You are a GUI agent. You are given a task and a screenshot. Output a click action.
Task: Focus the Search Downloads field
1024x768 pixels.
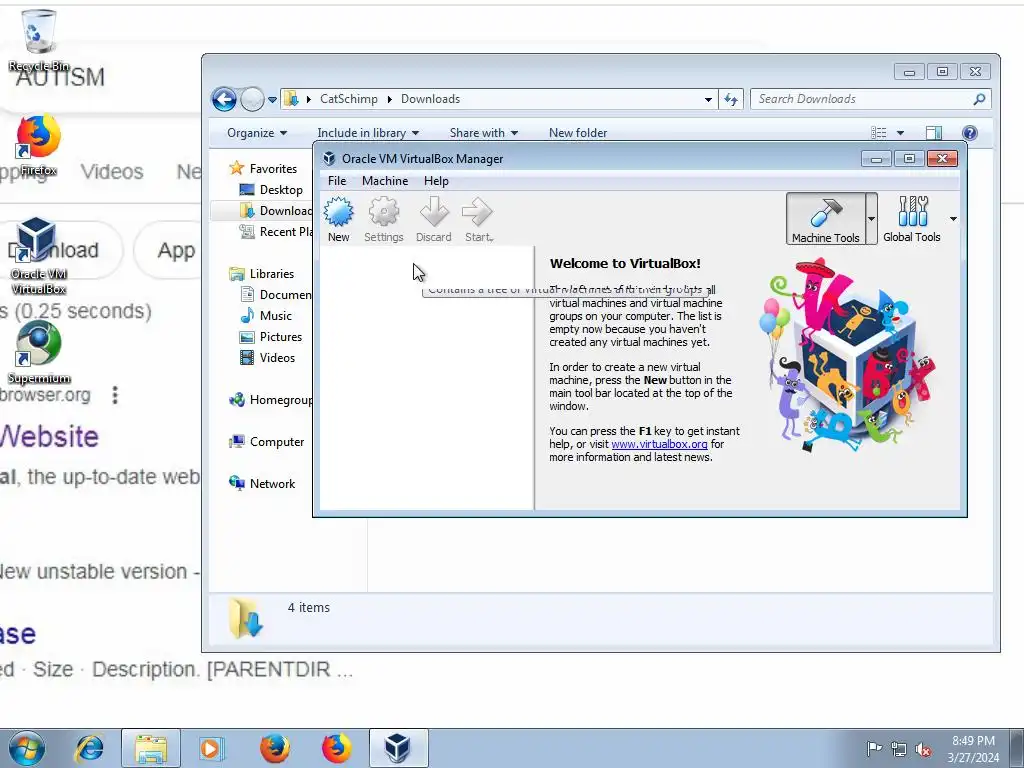[871, 99]
